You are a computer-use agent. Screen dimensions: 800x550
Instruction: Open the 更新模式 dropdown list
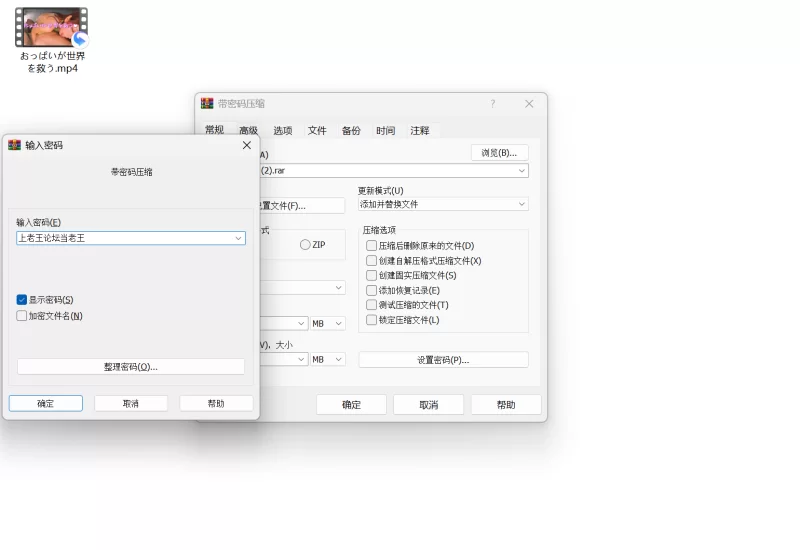(521, 204)
